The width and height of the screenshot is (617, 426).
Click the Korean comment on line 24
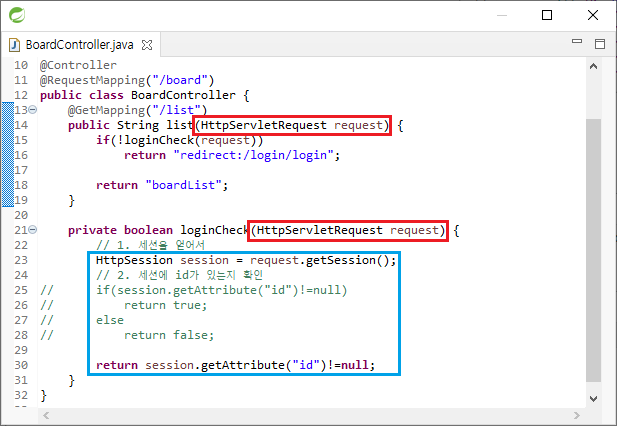179,275
